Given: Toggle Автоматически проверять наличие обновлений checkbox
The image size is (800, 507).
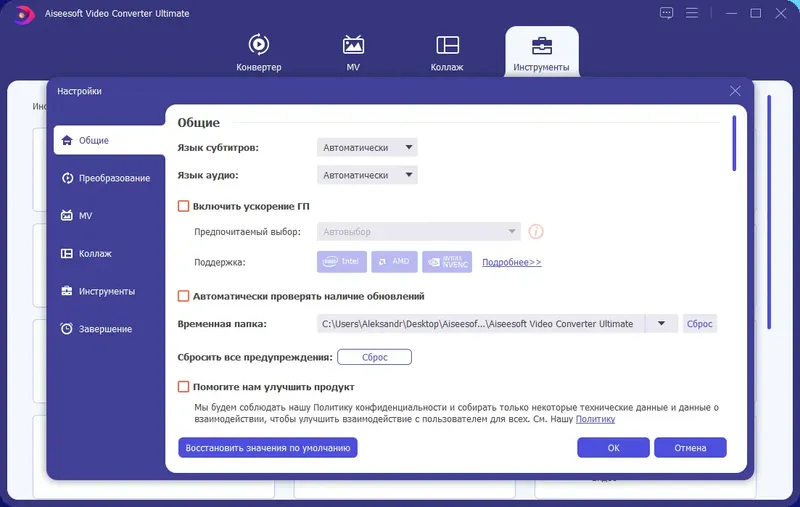Looking at the screenshot, I should 183,296.
